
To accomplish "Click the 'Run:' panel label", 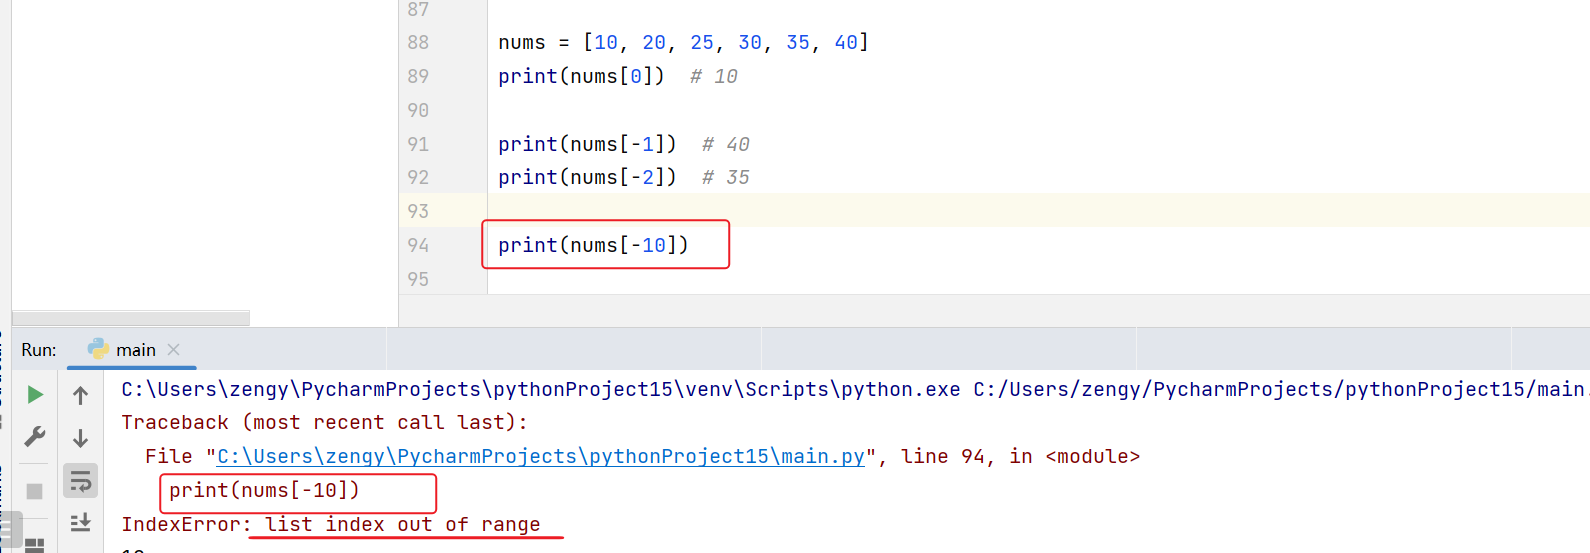I will coord(39,349).
